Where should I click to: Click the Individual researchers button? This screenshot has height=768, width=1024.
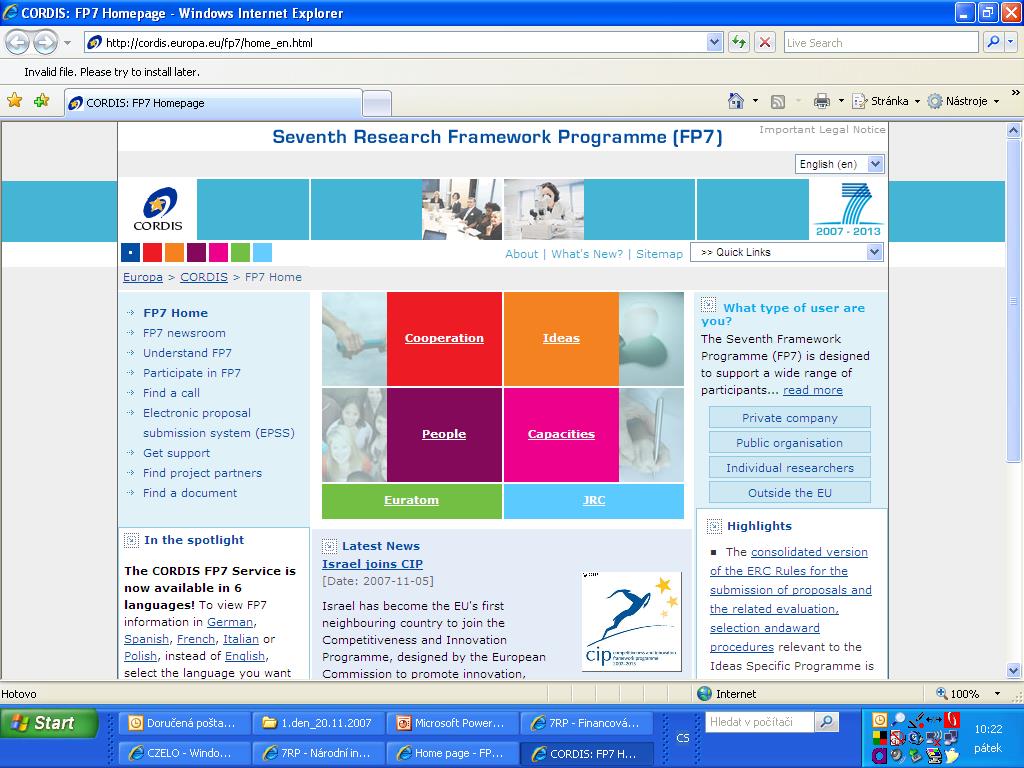(x=790, y=468)
